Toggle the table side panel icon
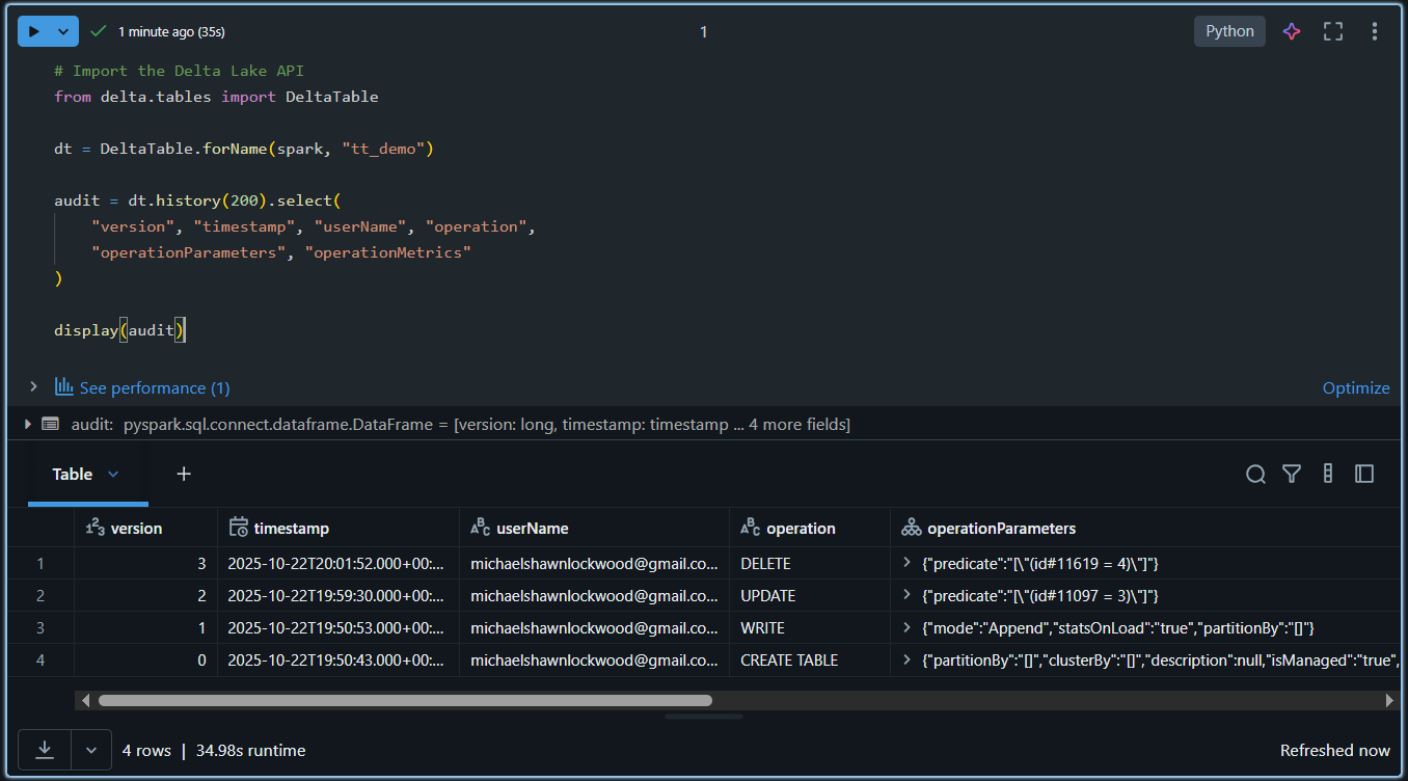This screenshot has width=1408, height=781. pyautogui.click(x=1364, y=474)
